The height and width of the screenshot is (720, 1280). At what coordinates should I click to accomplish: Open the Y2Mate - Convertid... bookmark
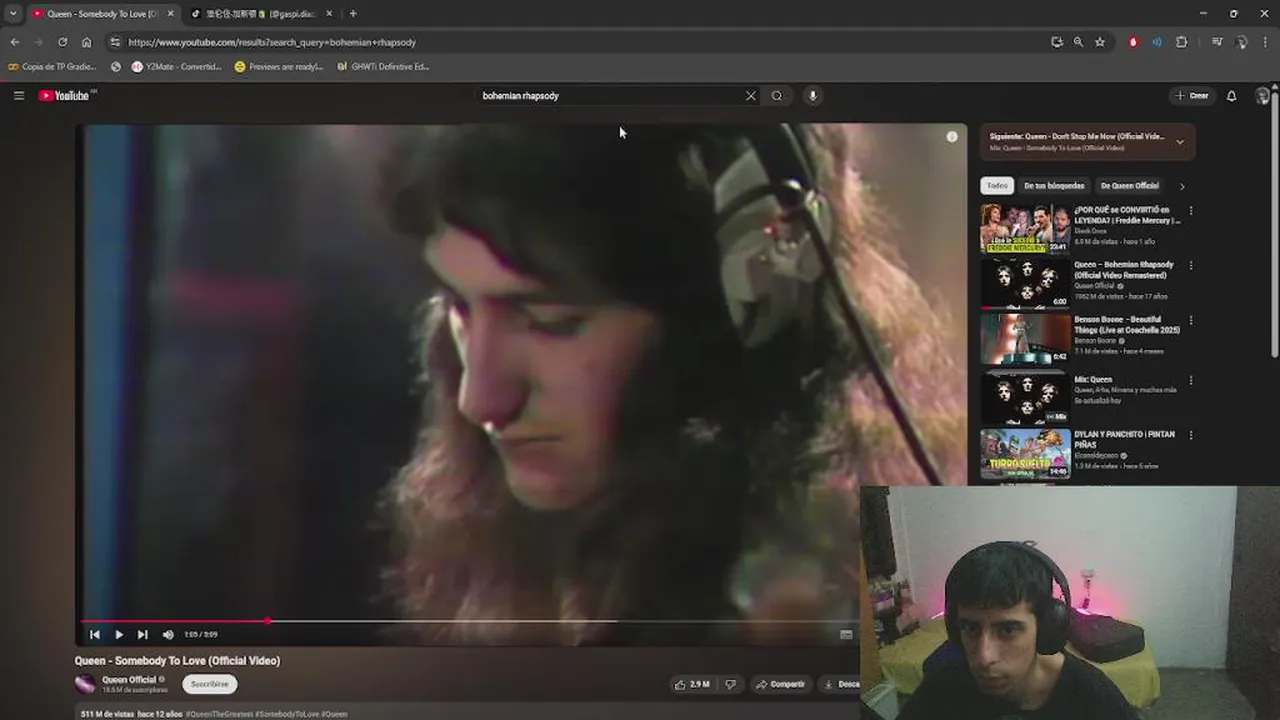coord(177,67)
